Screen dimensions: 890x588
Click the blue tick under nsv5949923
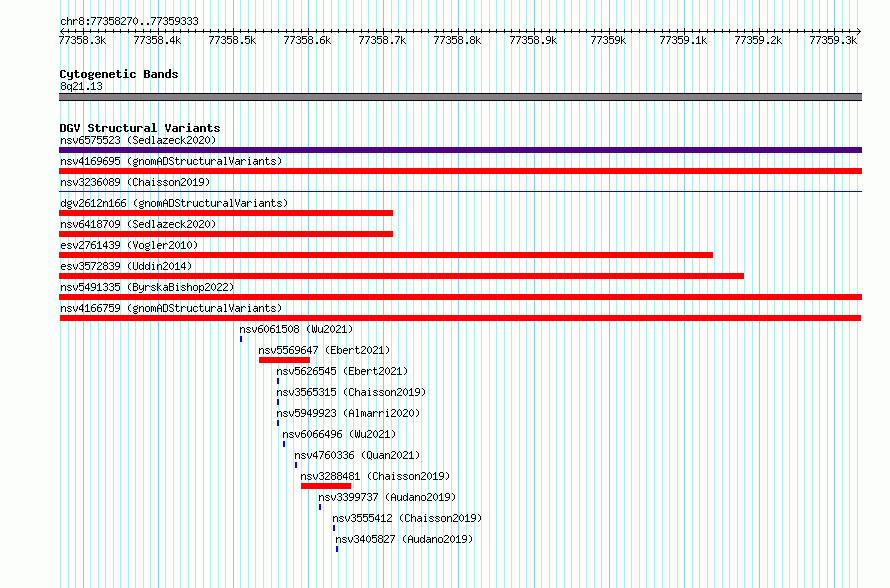point(278,423)
